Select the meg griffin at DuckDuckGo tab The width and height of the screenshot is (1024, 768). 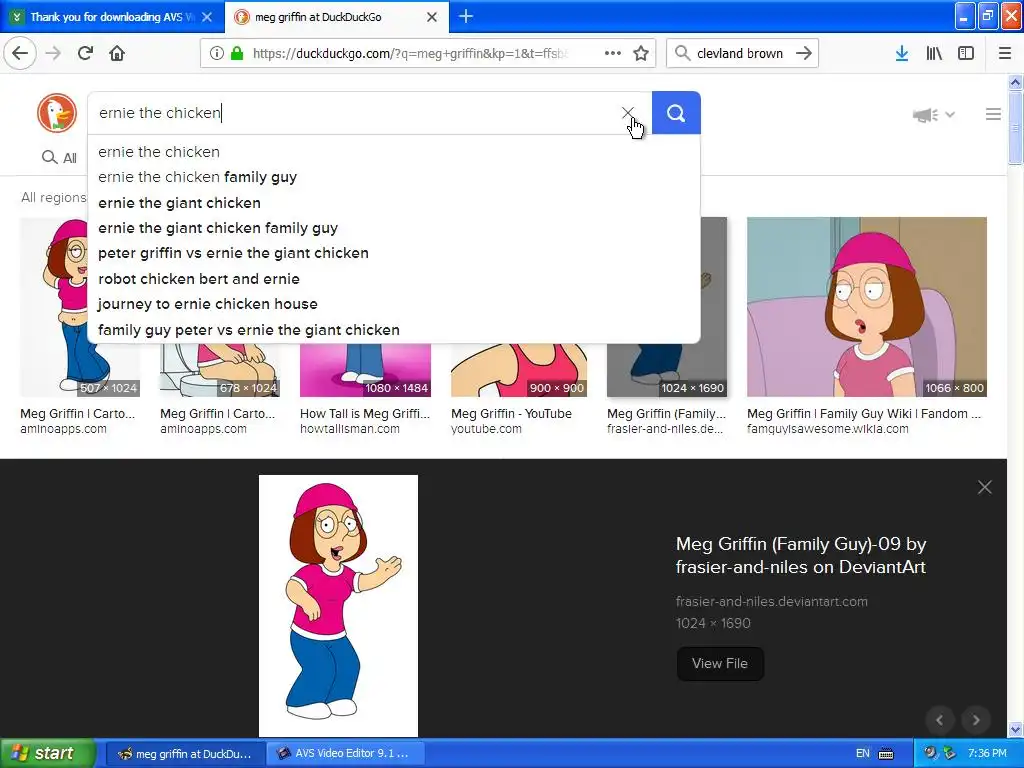click(337, 17)
